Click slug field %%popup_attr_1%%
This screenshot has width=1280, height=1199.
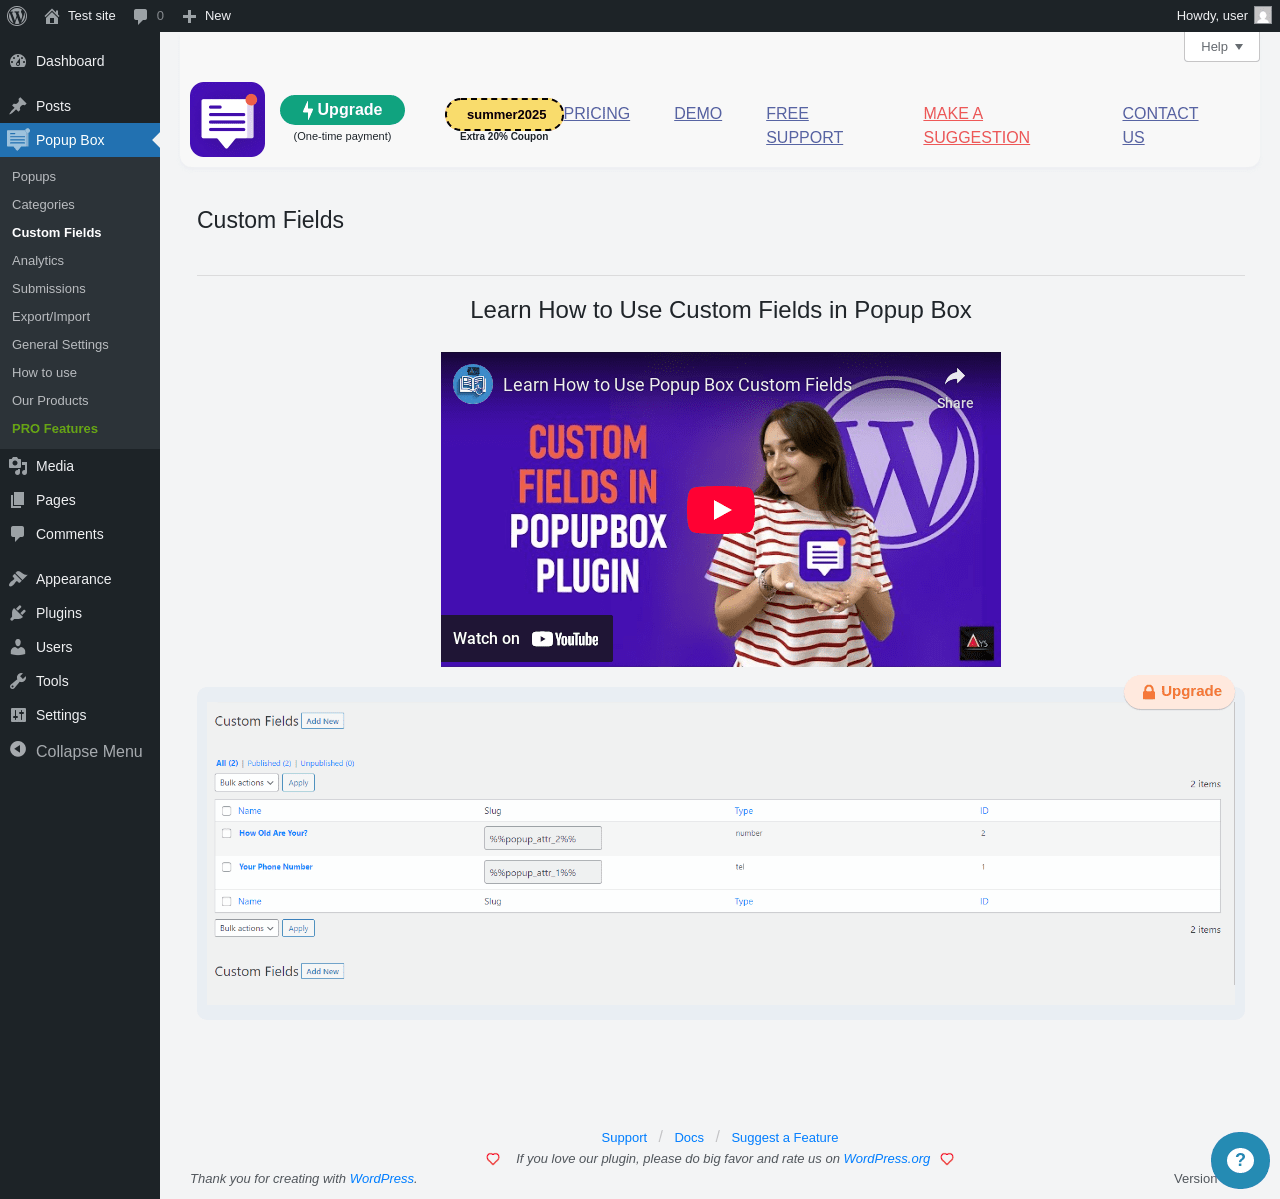click(543, 872)
